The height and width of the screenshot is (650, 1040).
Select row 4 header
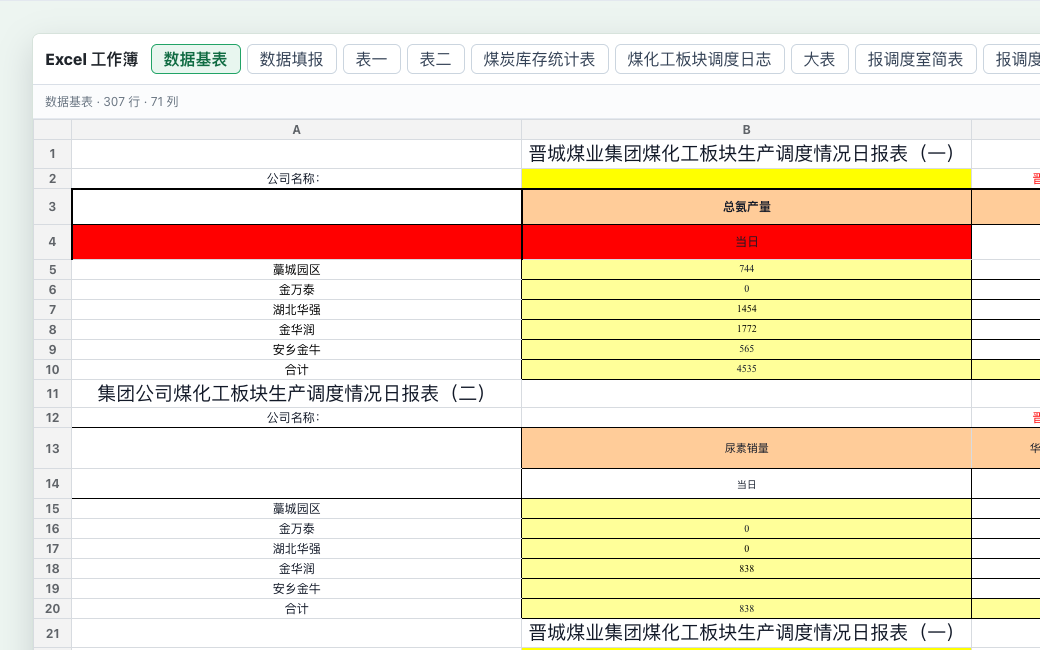click(52, 242)
